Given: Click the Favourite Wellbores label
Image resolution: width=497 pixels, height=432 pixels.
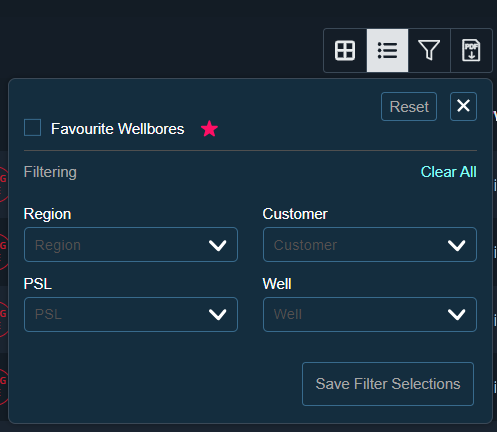Looking at the screenshot, I should coord(117,129).
